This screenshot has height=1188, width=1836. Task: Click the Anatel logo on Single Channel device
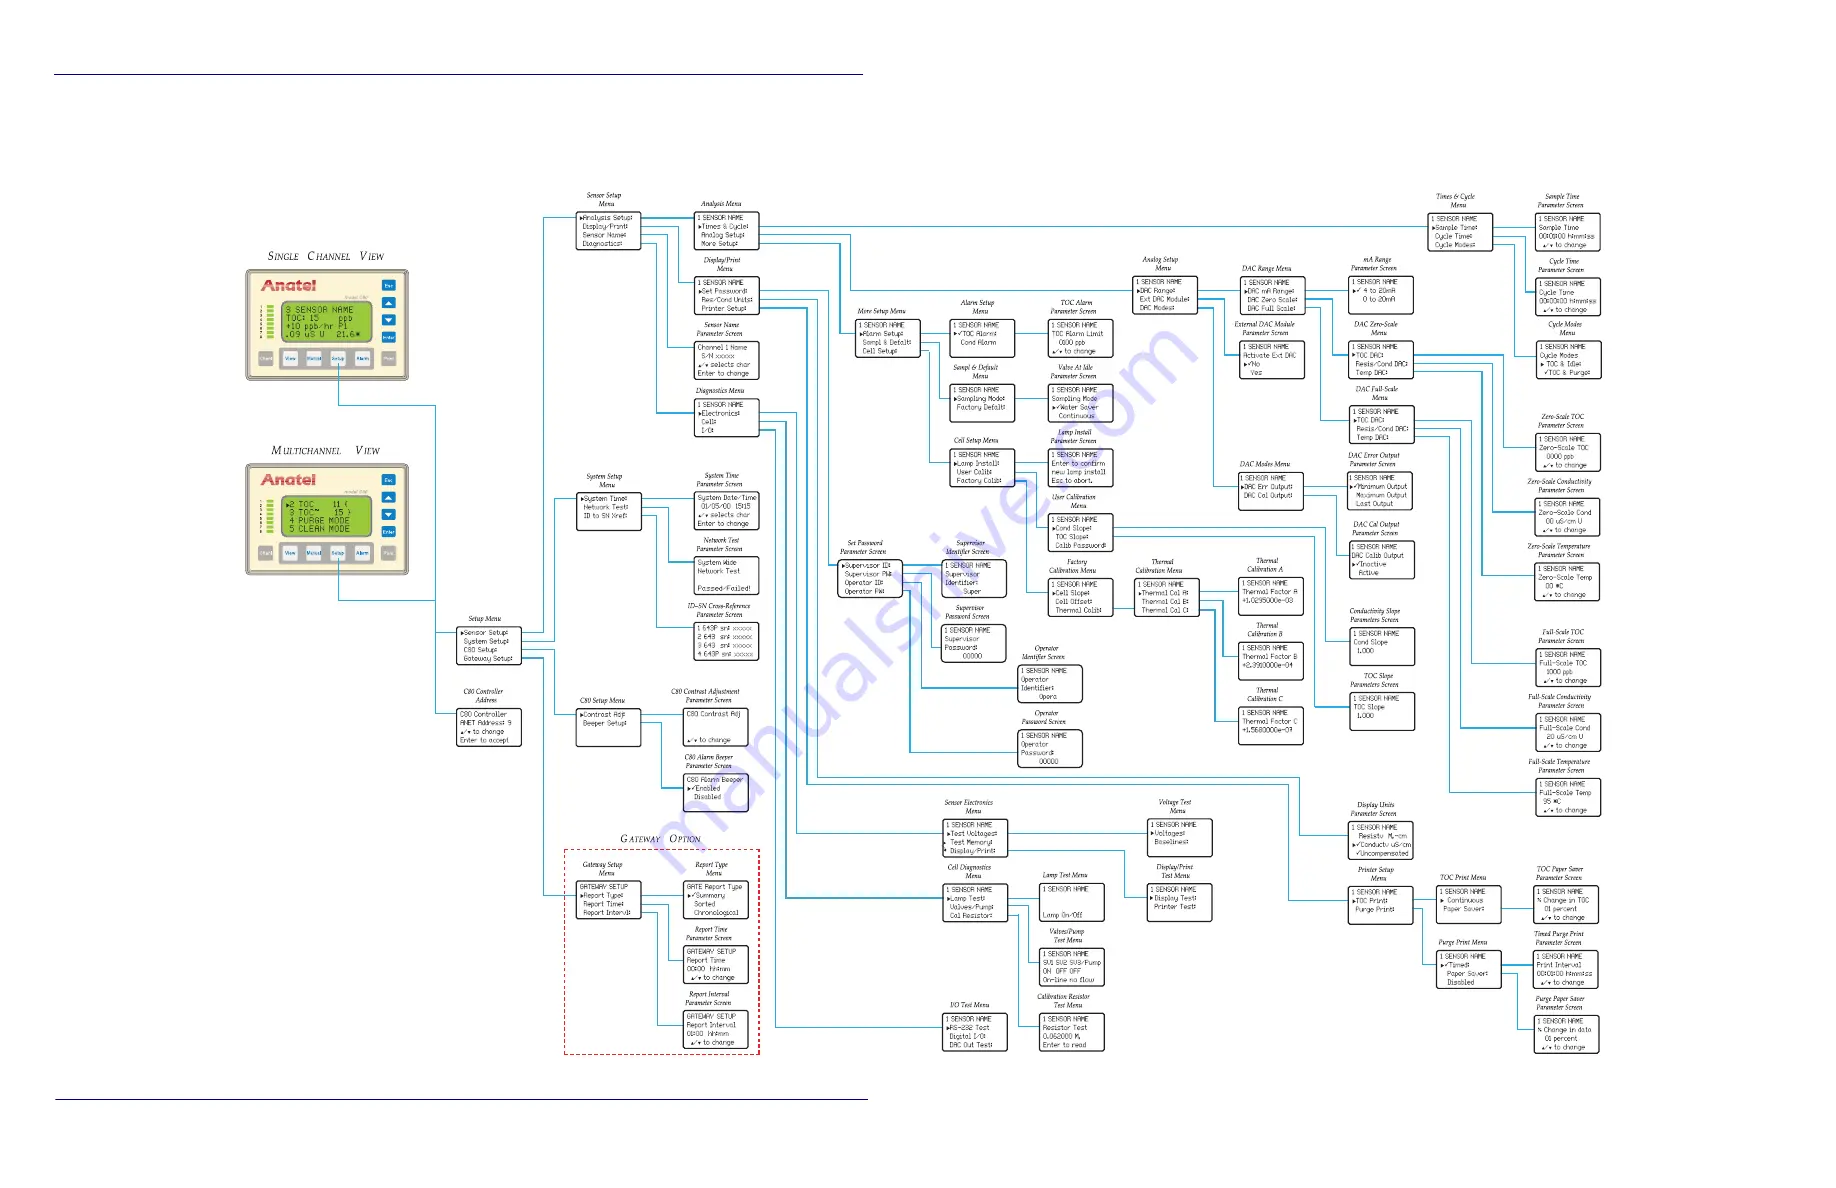pyautogui.click(x=289, y=286)
